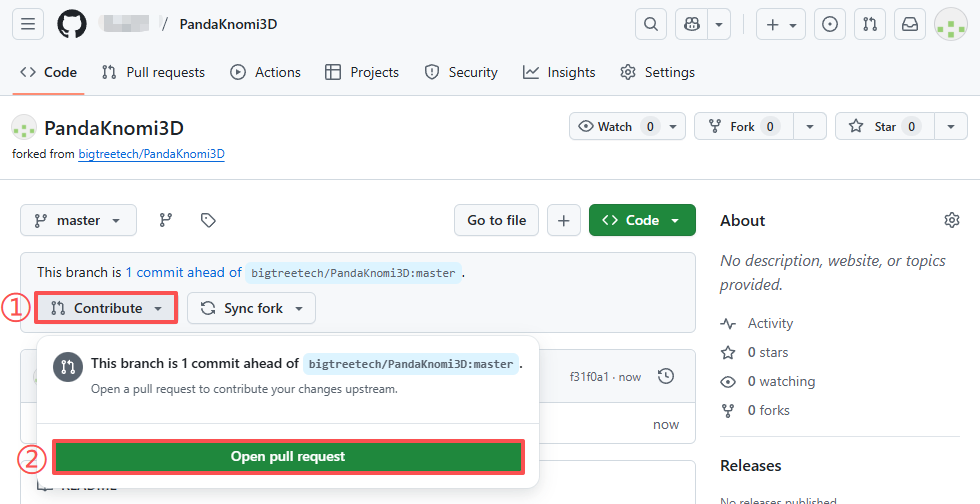The width and height of the screenshot is (980, 504).
Task: View branches icon next to master
Action: click(x=166, y=220)
